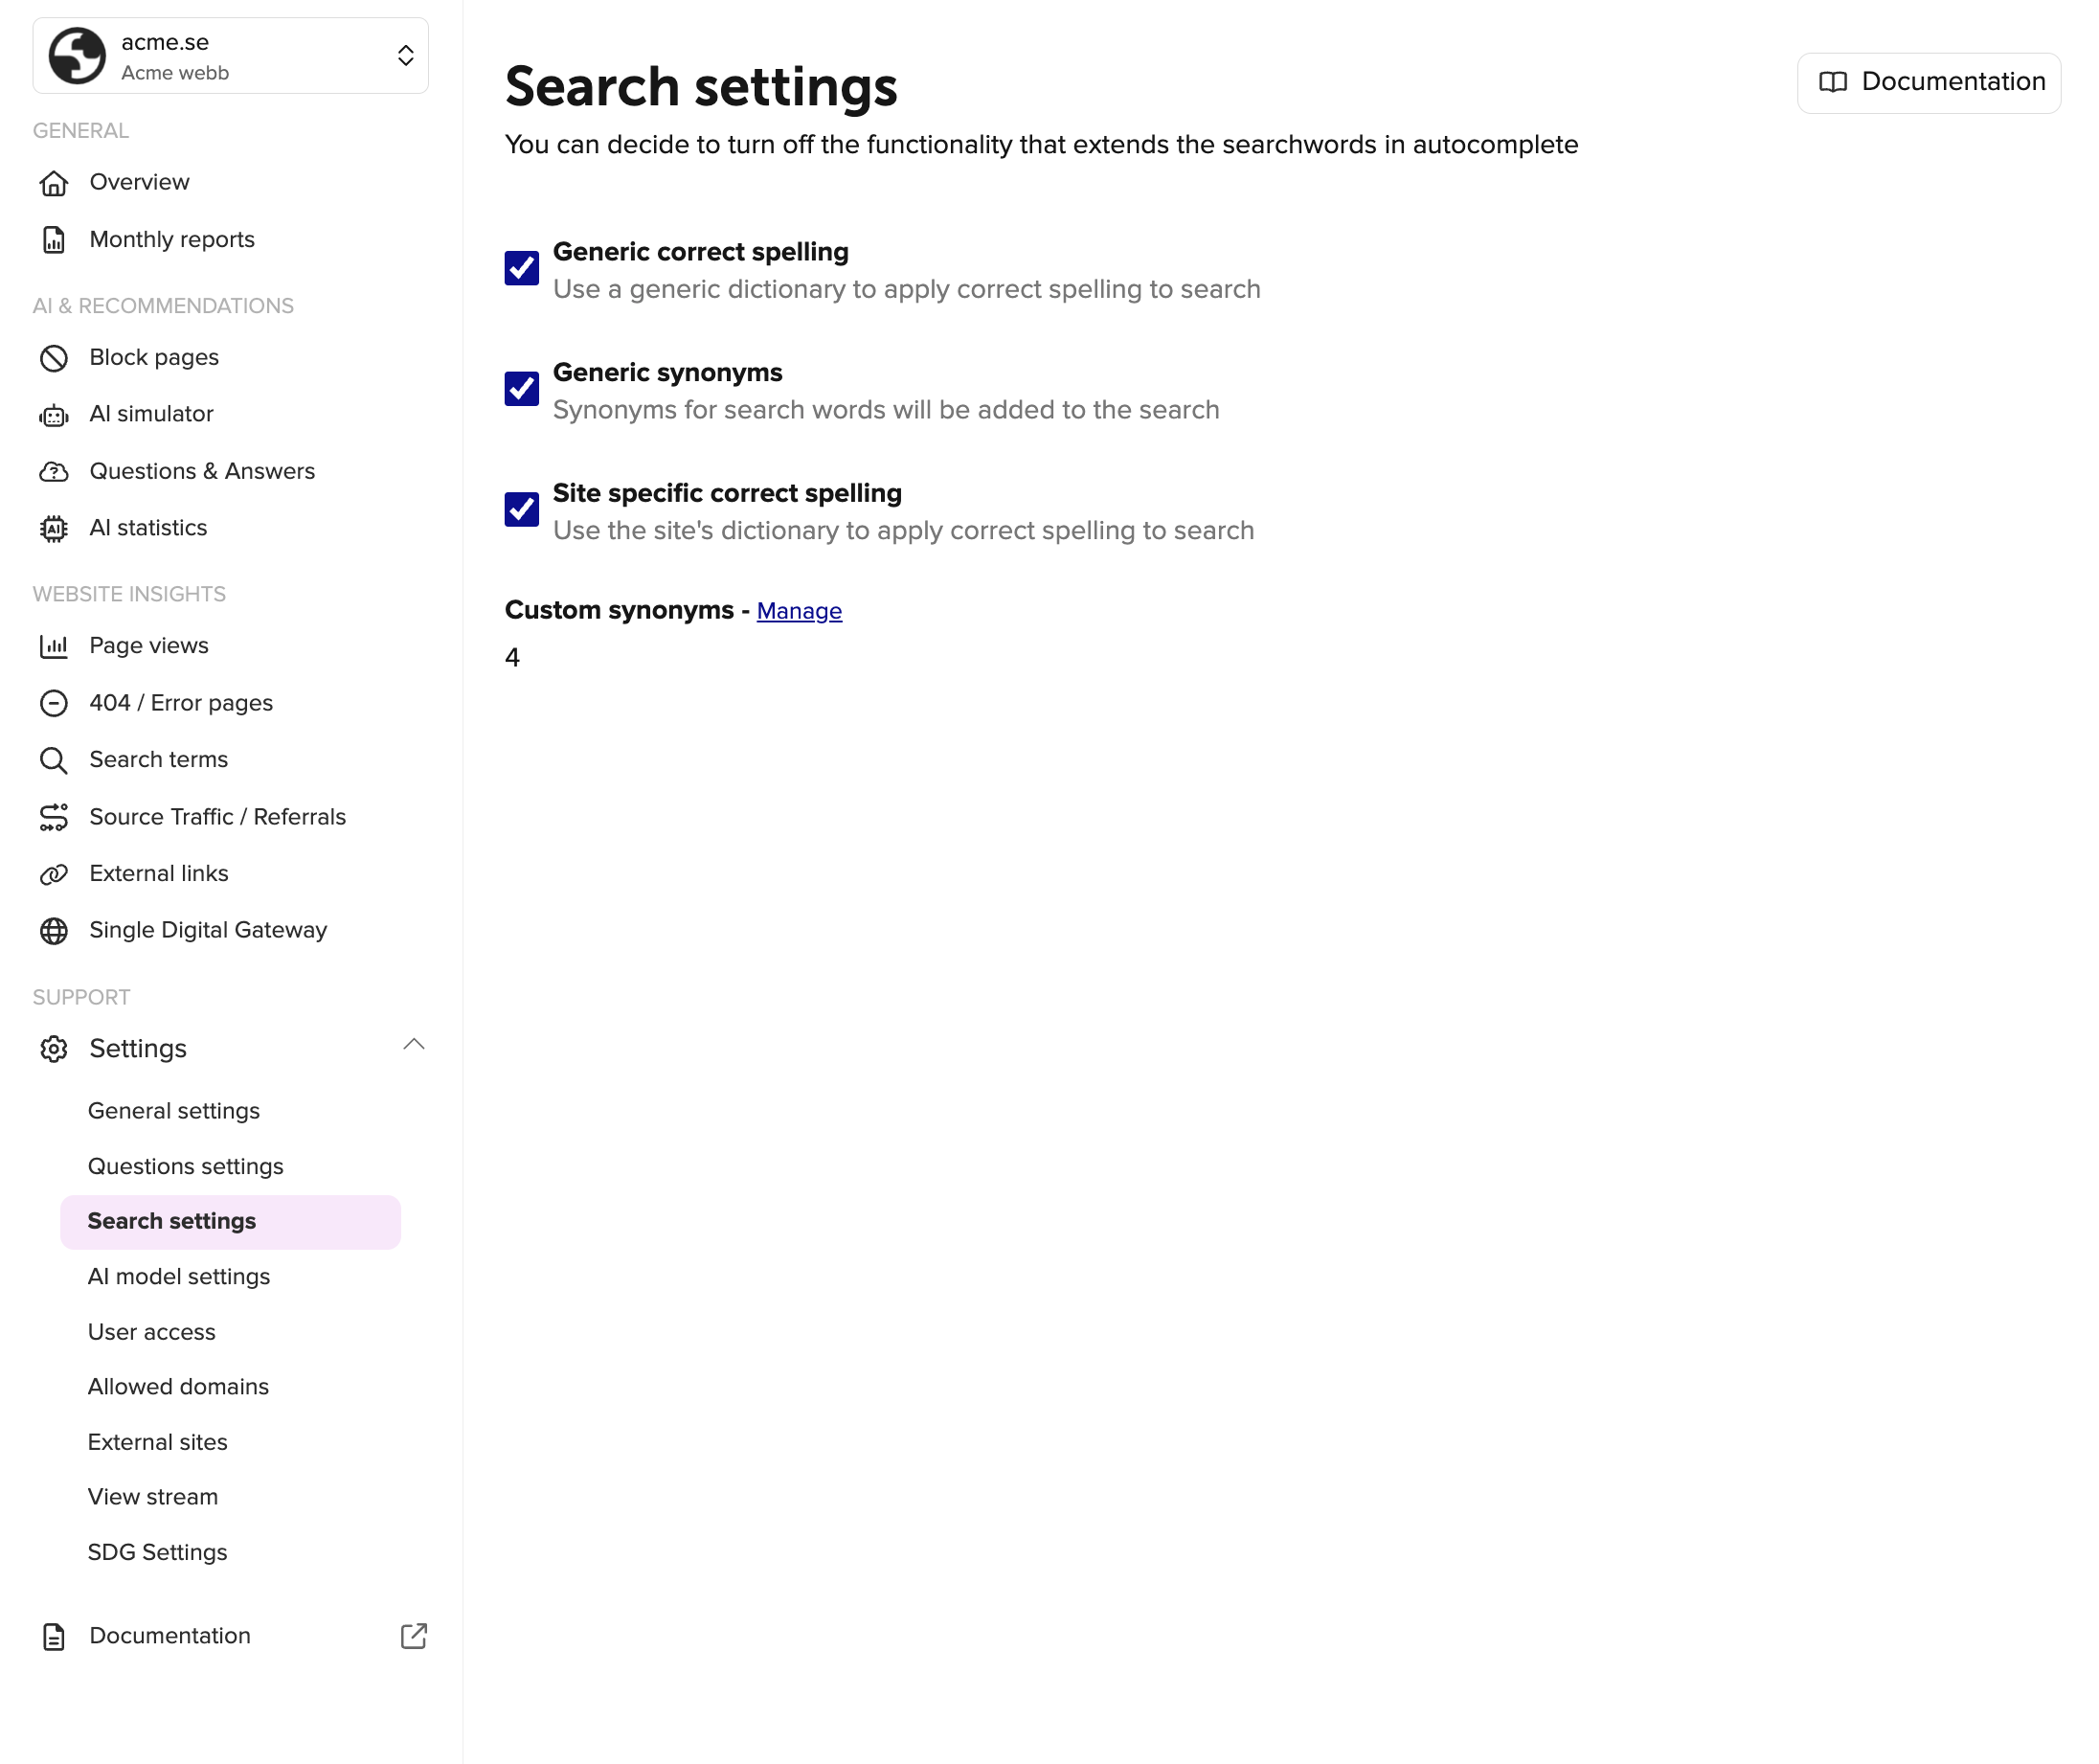
Task: Click the Page views bar chart icon
Action: (54, 647)
